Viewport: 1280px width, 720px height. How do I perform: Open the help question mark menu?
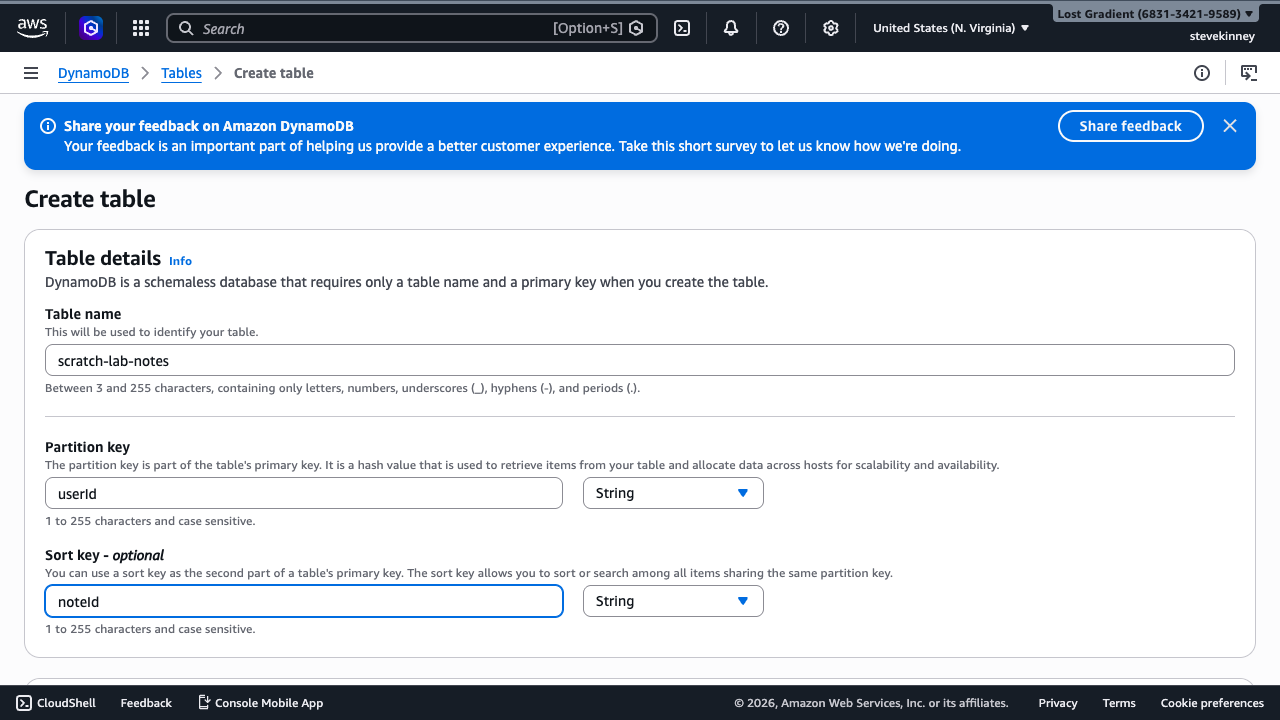coord(781,28)
